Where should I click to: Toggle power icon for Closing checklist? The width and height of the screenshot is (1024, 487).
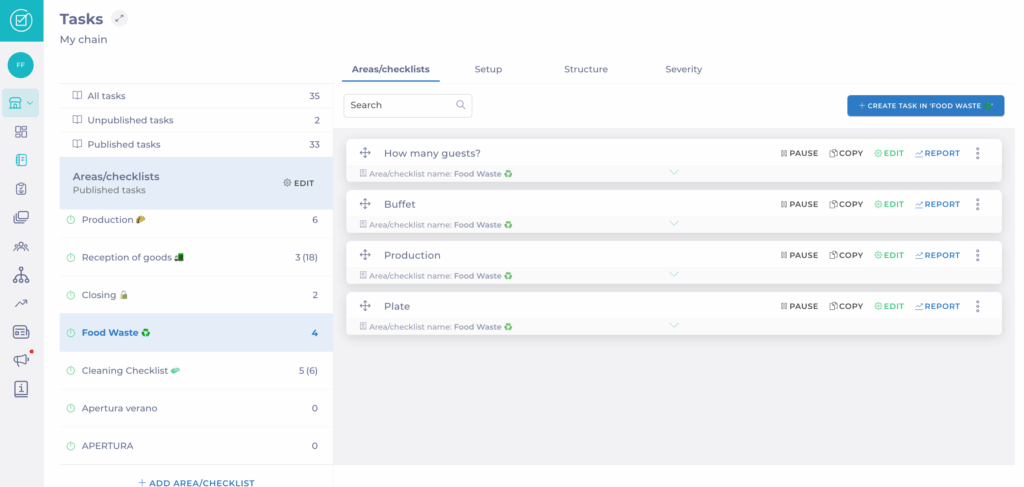(x=71, y=295)
